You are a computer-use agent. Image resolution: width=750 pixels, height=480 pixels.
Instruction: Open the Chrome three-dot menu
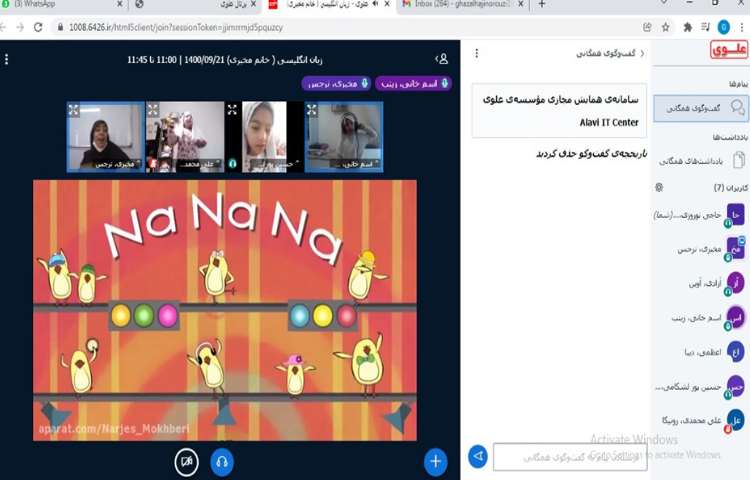(x=742, y=27)
